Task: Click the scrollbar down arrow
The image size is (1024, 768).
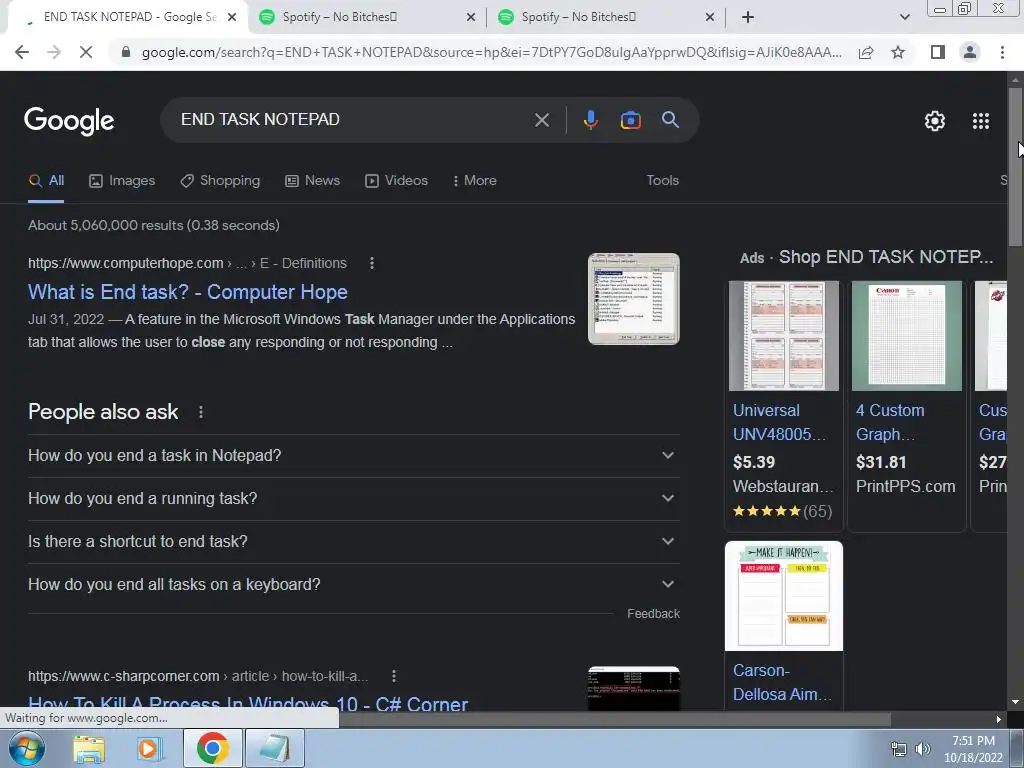Action: [1015, 703]
